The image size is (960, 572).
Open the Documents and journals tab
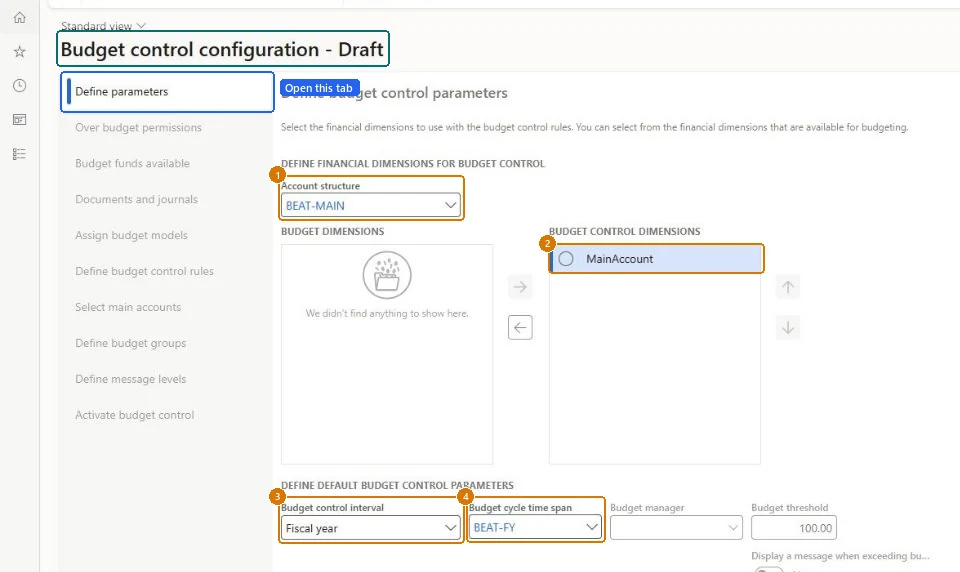[x=137, y=200]
